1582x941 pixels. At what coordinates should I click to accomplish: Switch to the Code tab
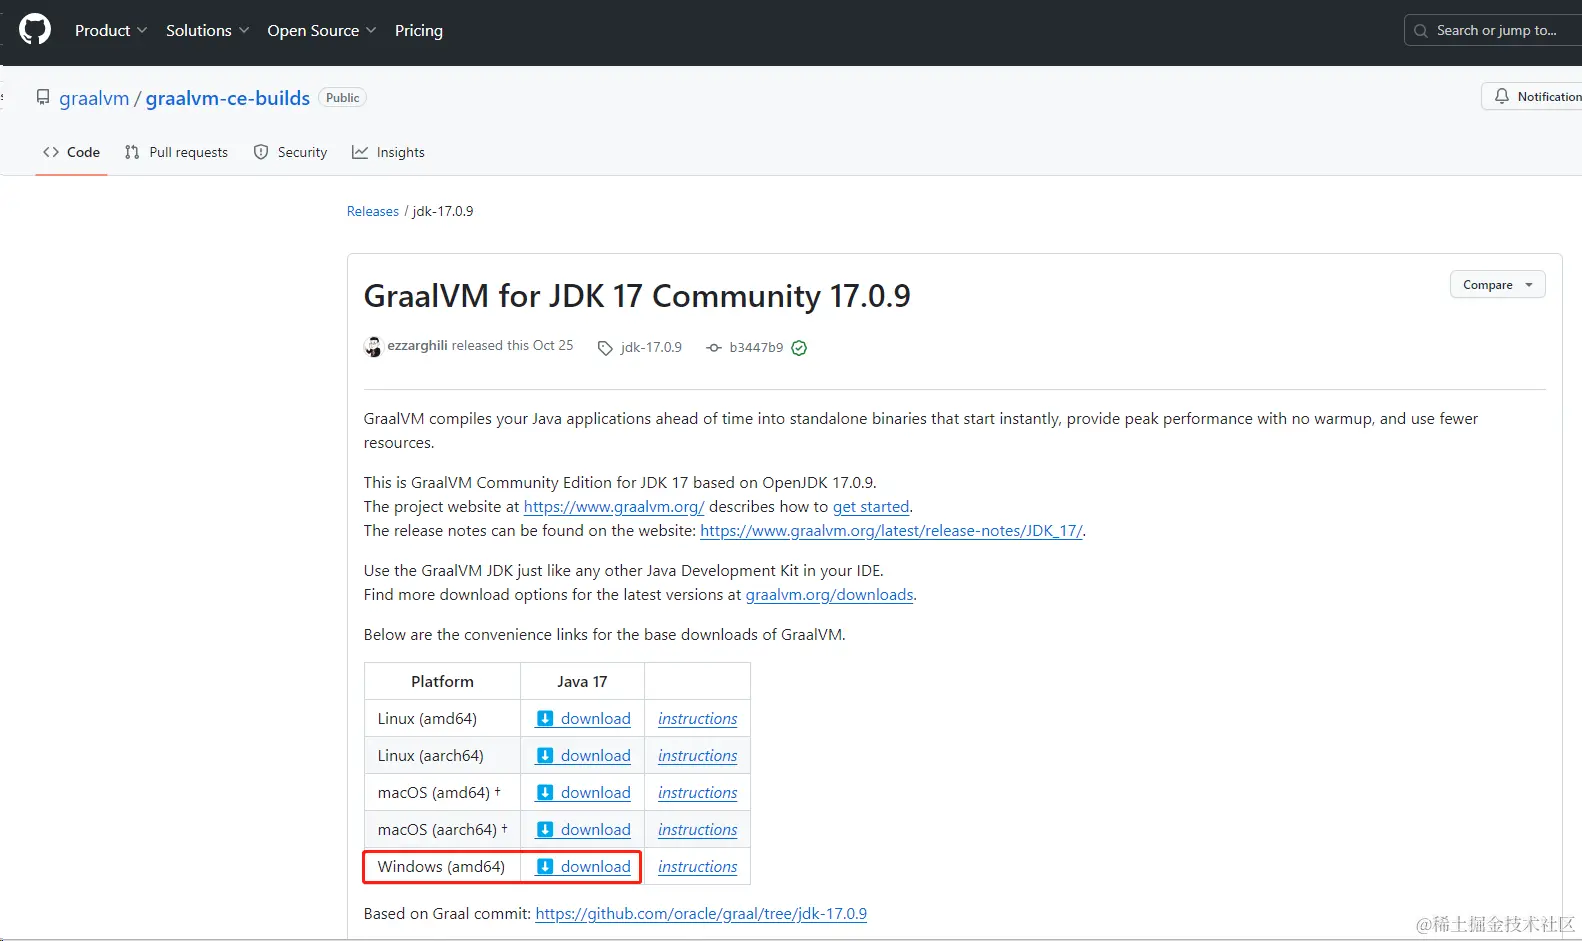point(71,152)
